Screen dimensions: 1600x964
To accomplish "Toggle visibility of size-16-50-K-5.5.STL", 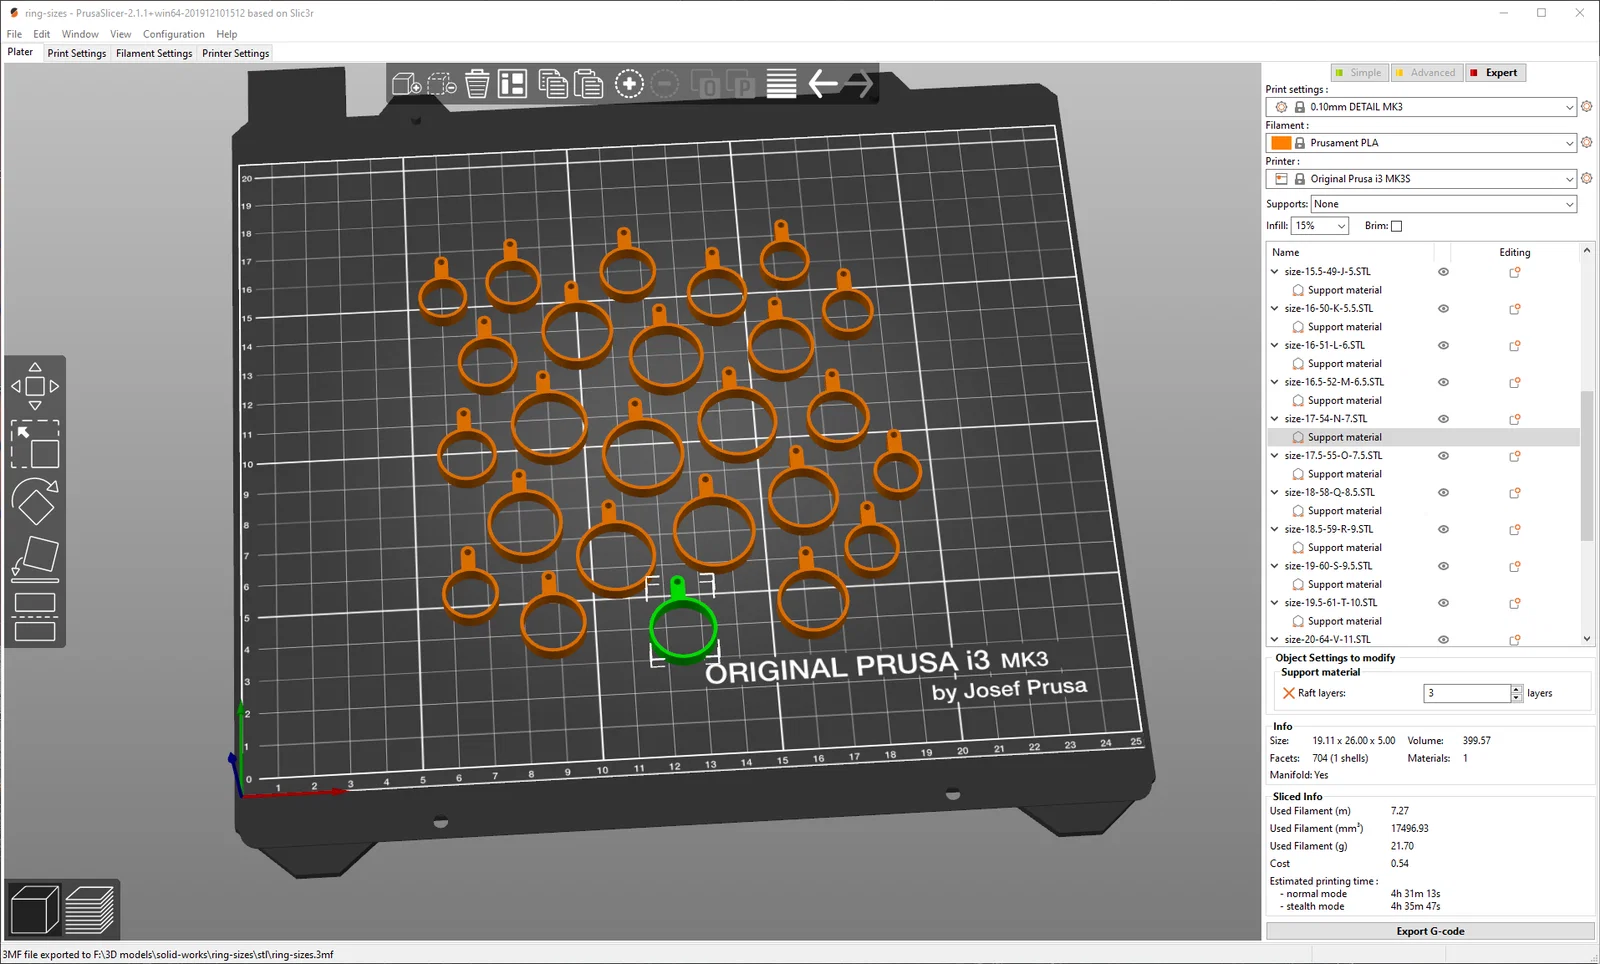I will point(1443,309).
